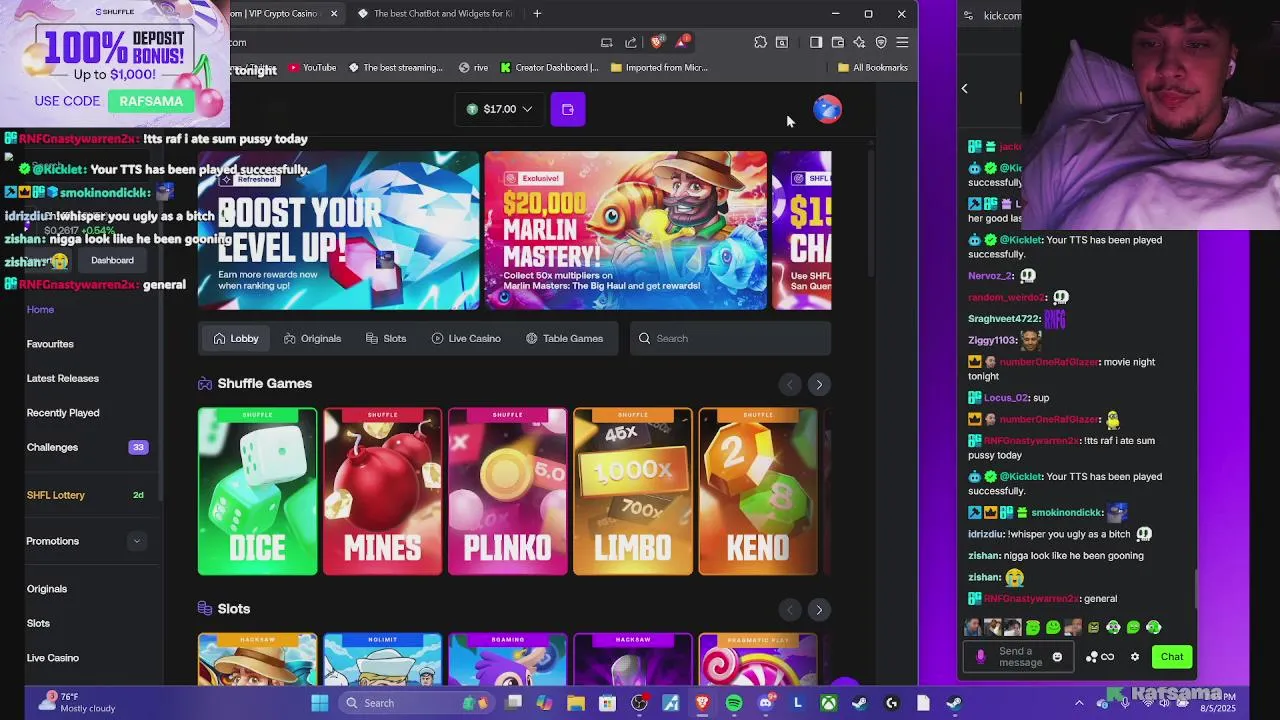Open the Imported from Micr... bookmarks folder
Image resolution: width=1280 pixels, height=720 pixels.
tap(659, 67)
